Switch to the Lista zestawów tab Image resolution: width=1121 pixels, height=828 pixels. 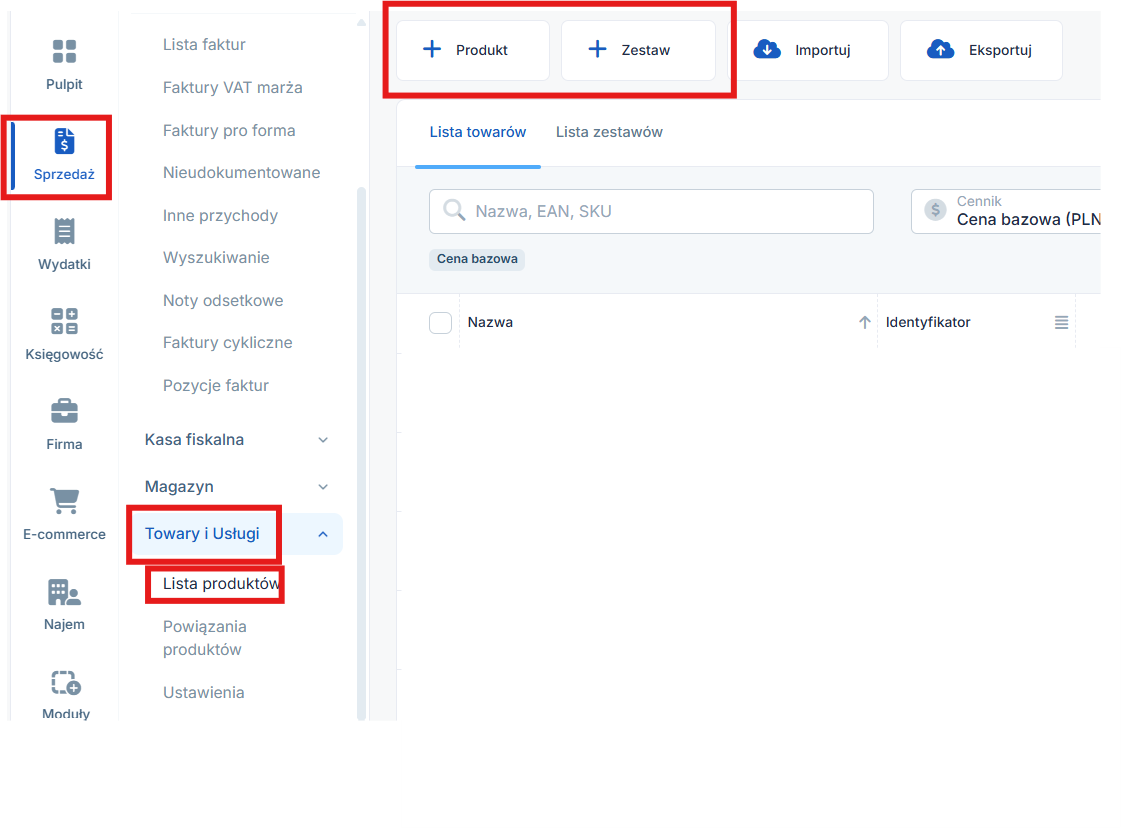[609, 132]
